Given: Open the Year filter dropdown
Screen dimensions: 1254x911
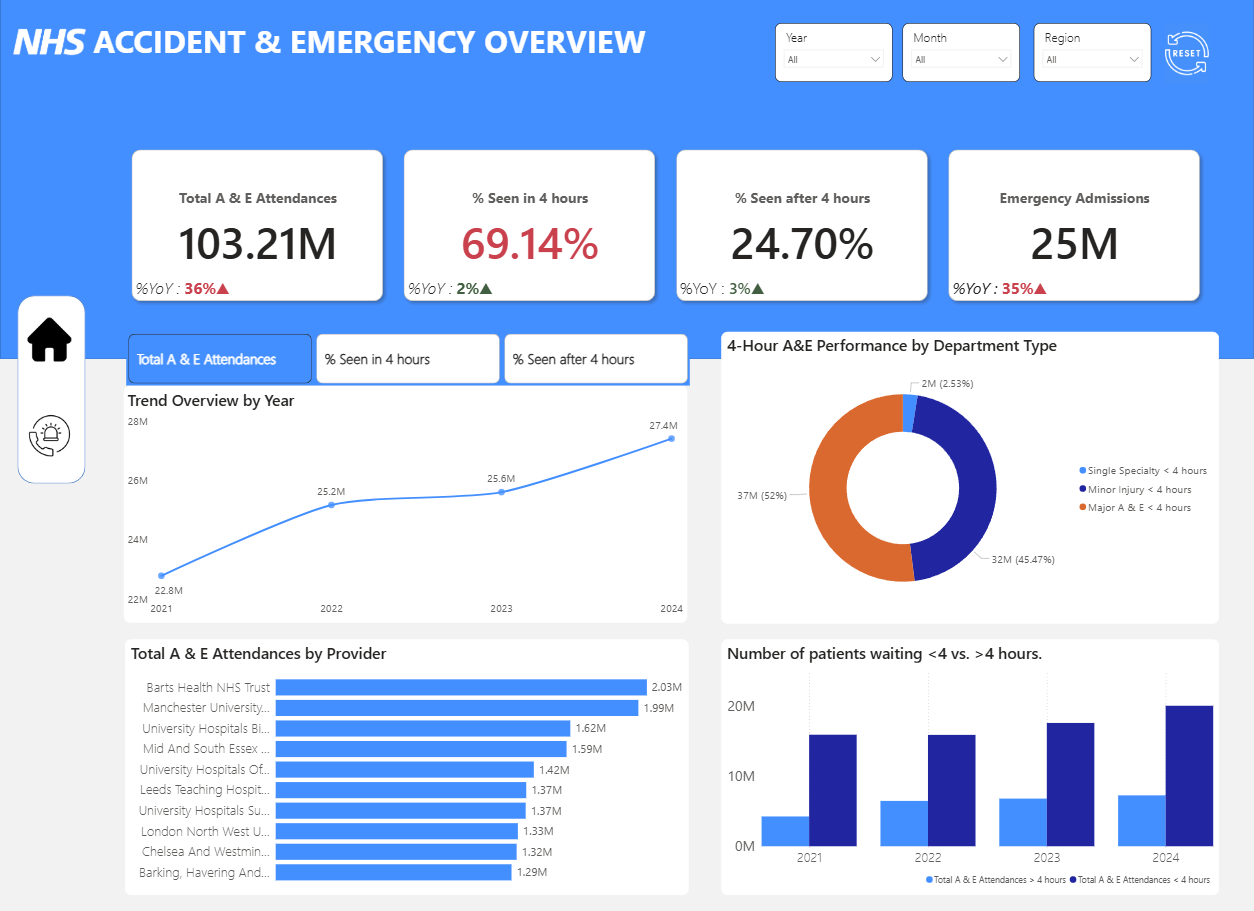Looking at the screenshot, I should coord(834,59).
